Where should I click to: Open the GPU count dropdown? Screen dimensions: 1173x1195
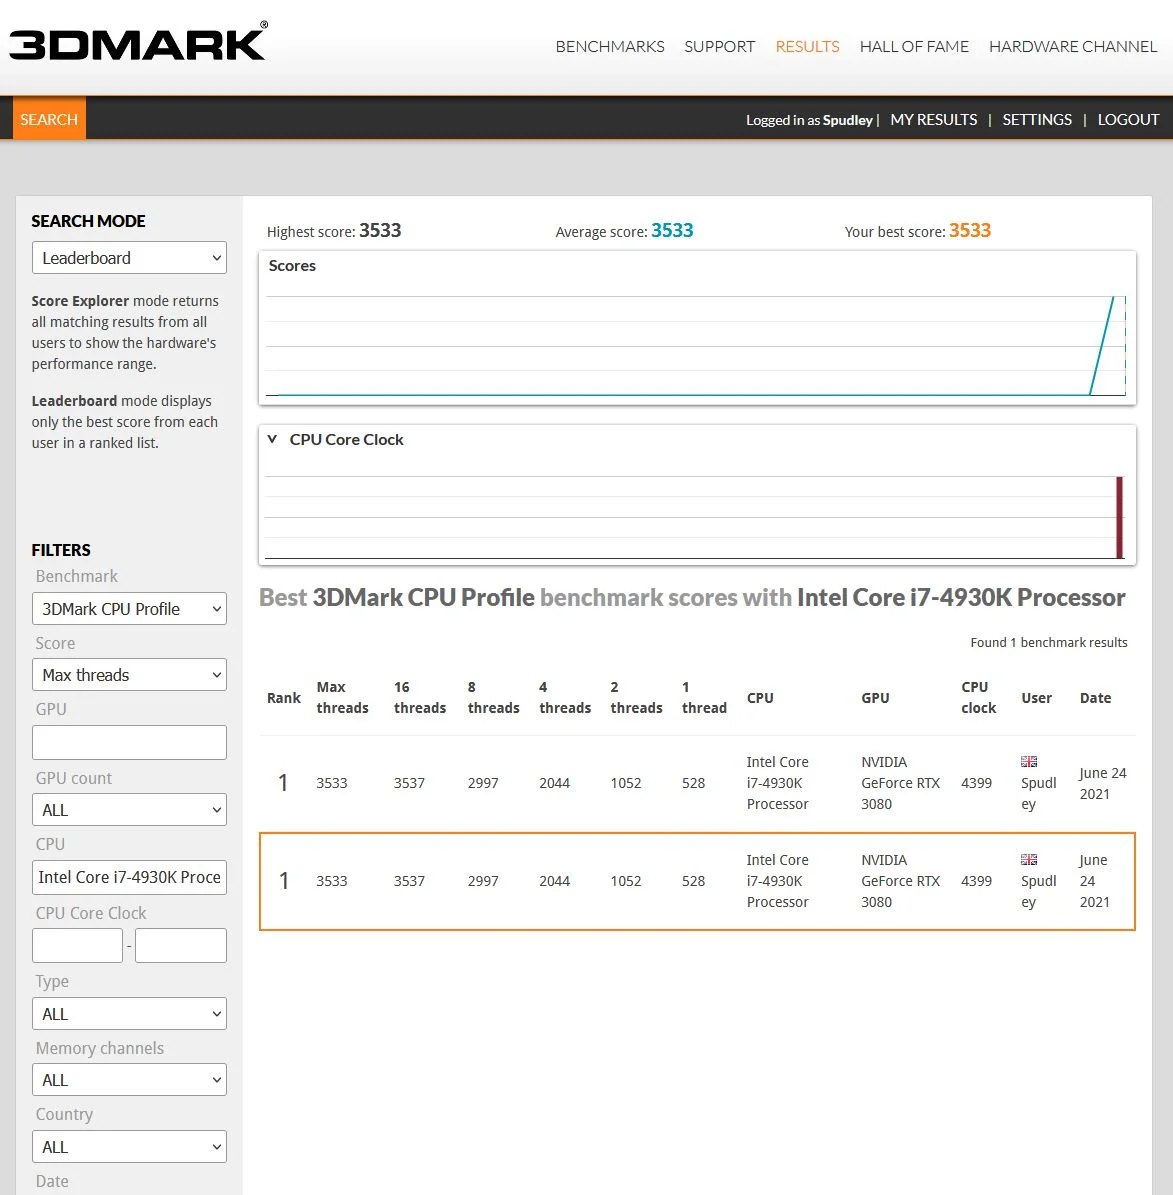point(130,809)
